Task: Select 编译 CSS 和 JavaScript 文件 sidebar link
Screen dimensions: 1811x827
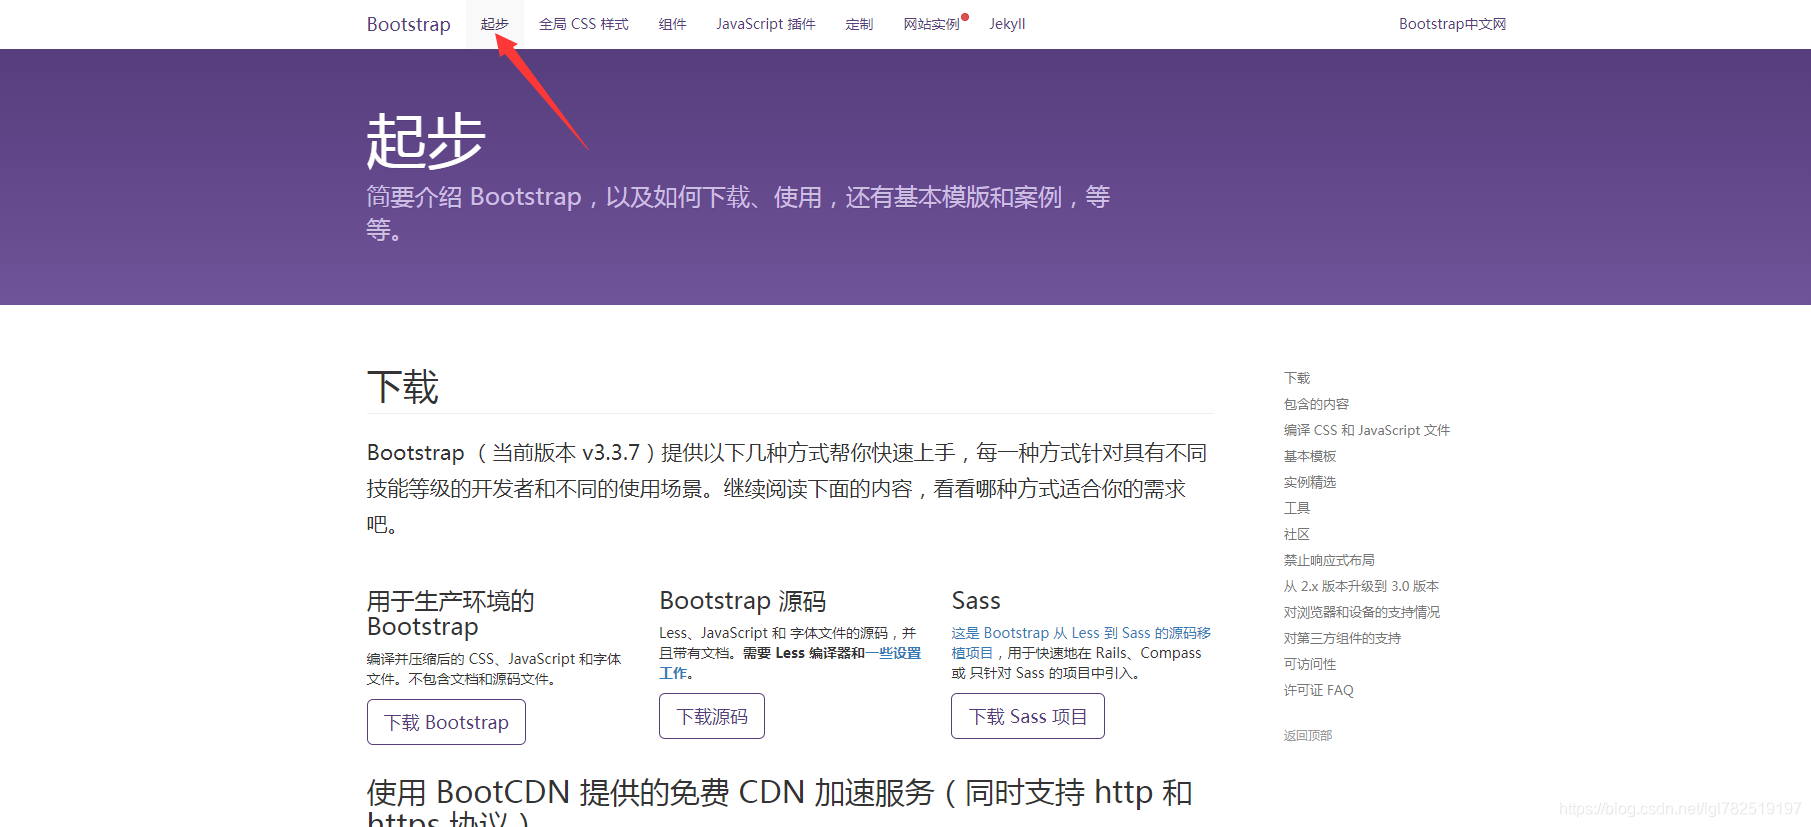Action: [x=1366, y=430]
